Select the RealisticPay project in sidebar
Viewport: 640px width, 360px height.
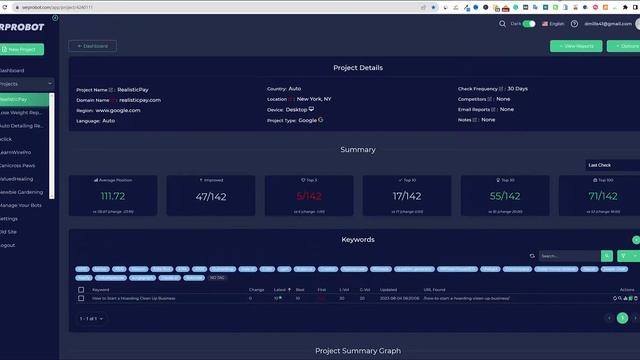[24, 99]
